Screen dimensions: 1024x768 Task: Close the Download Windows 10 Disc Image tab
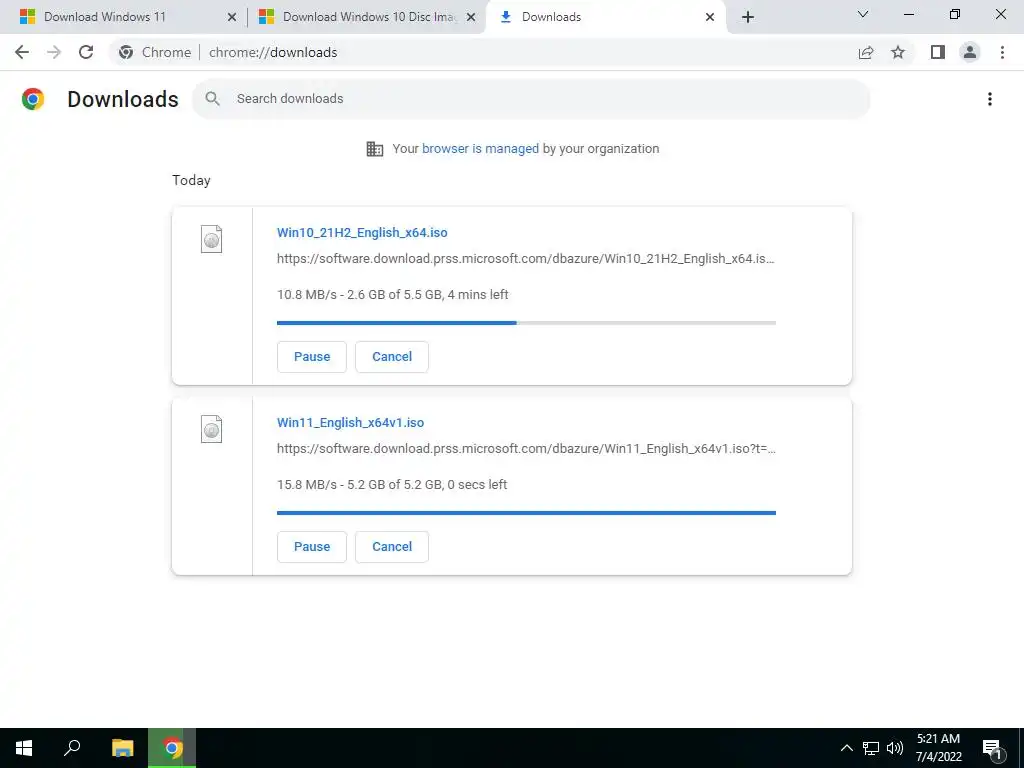471,18
